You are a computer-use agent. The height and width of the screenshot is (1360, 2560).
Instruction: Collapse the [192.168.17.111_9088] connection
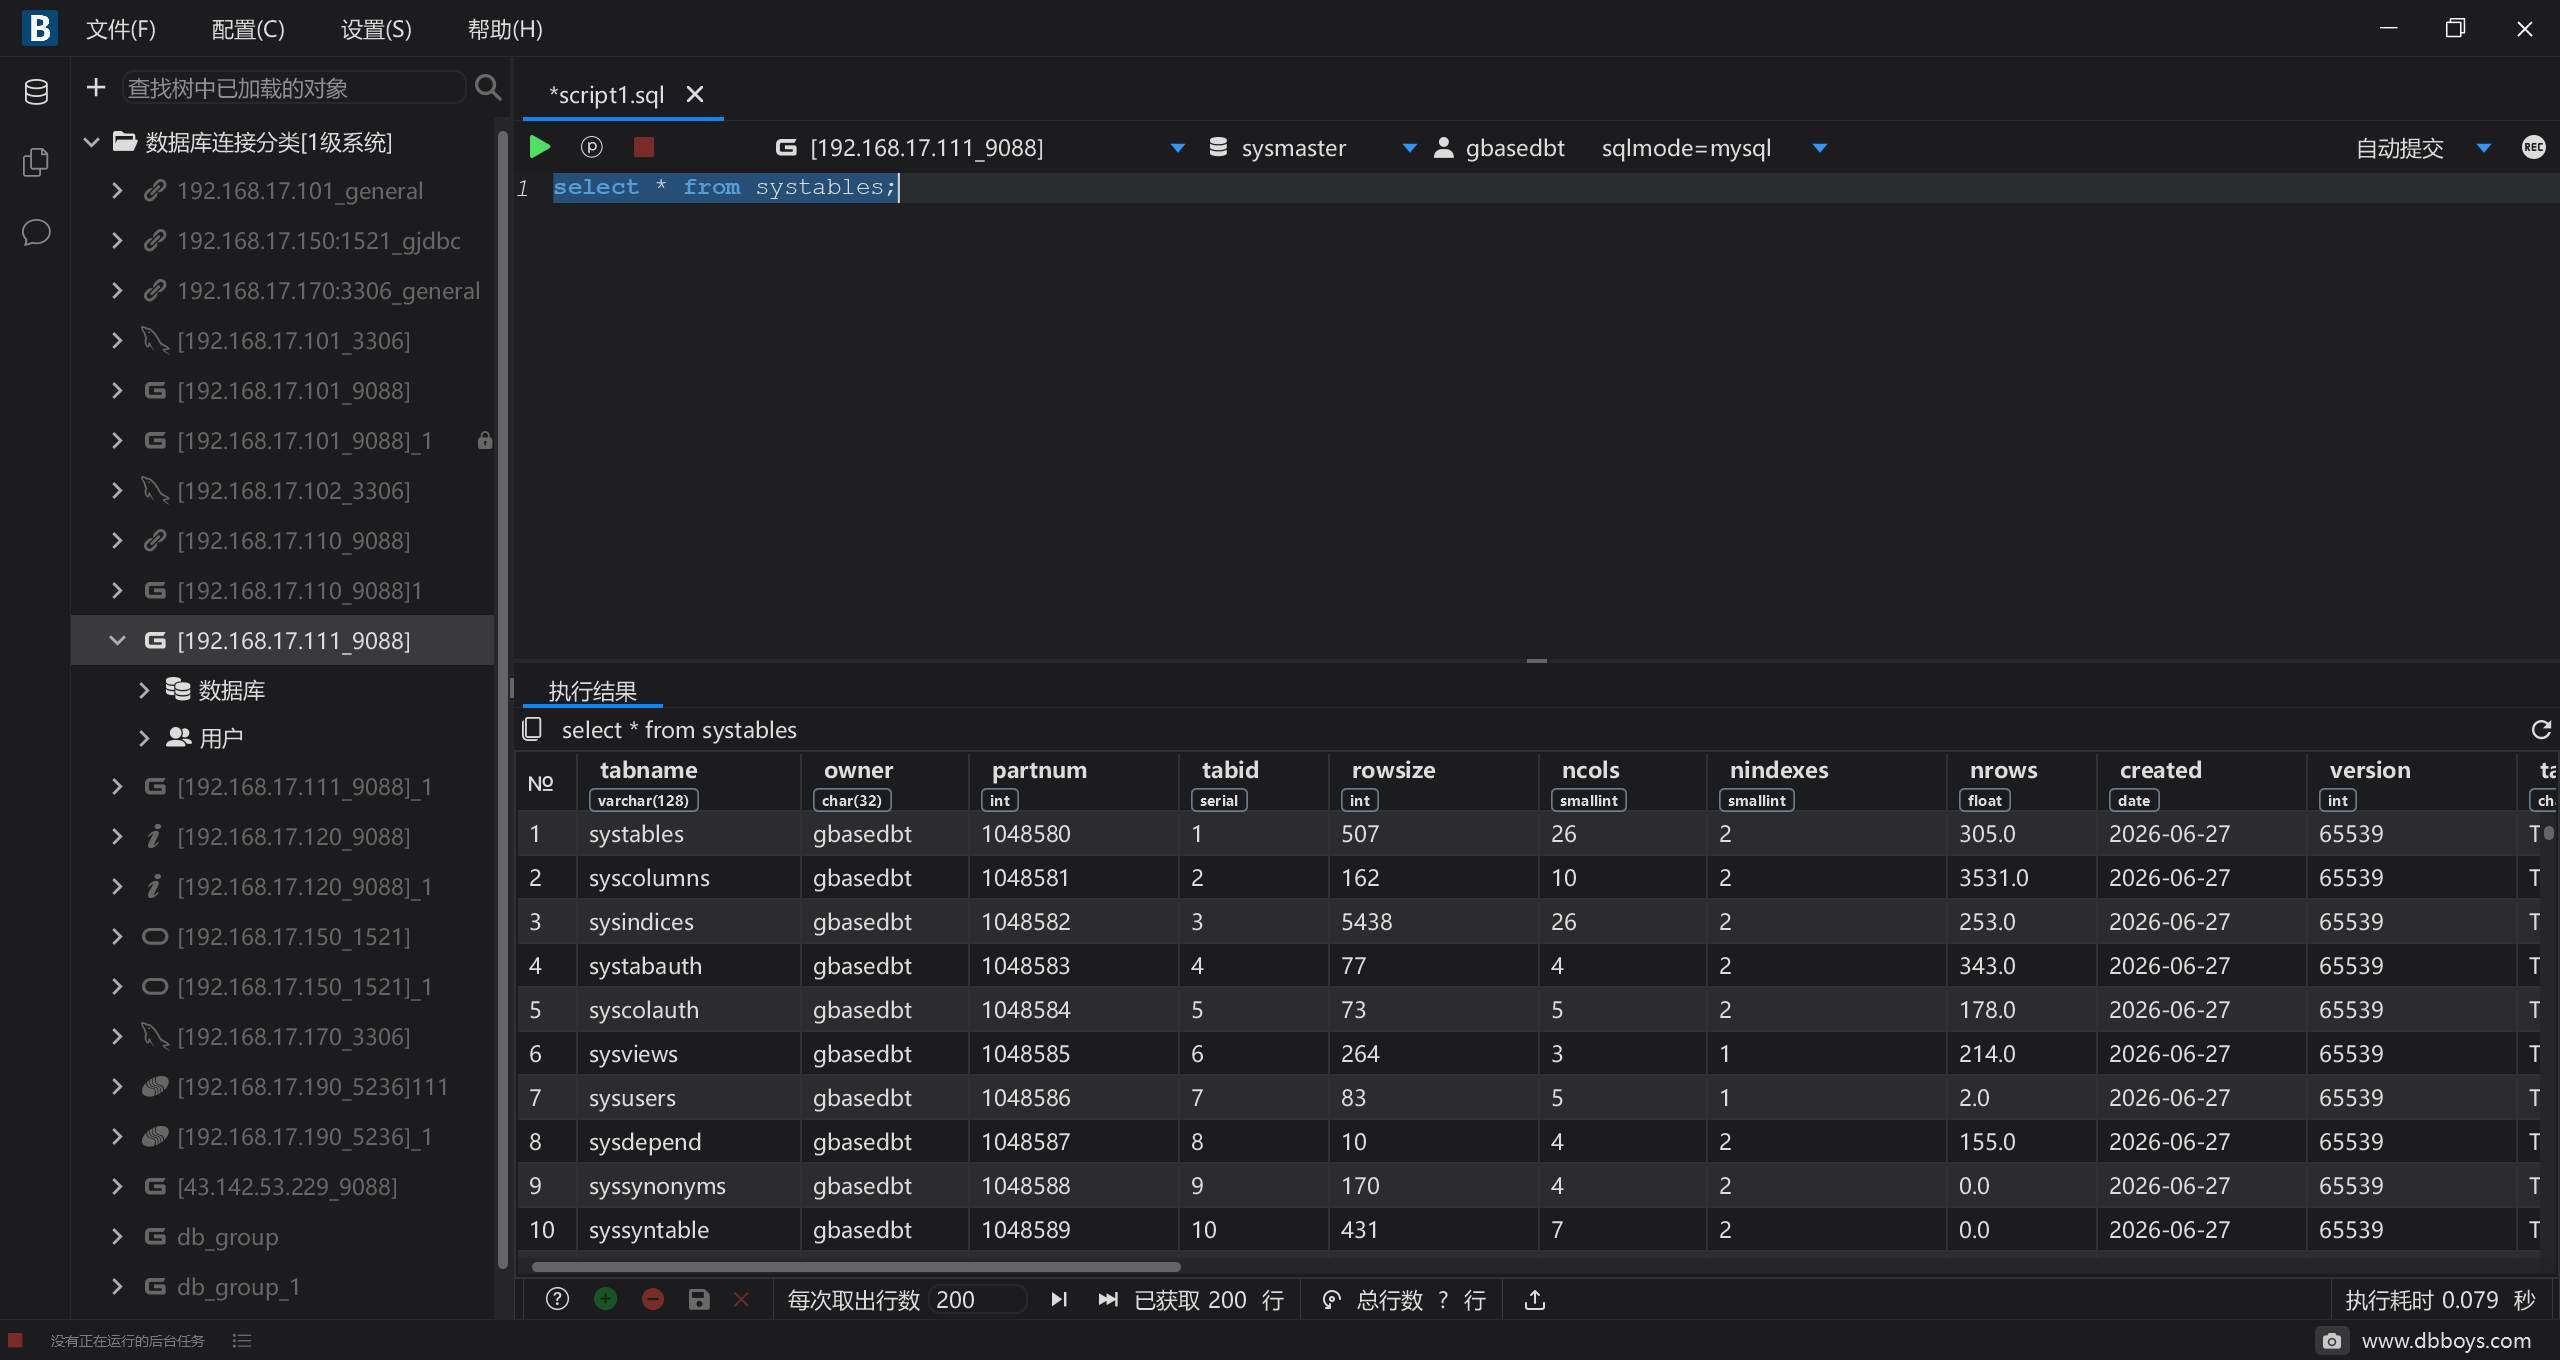[x=117, y=640]
